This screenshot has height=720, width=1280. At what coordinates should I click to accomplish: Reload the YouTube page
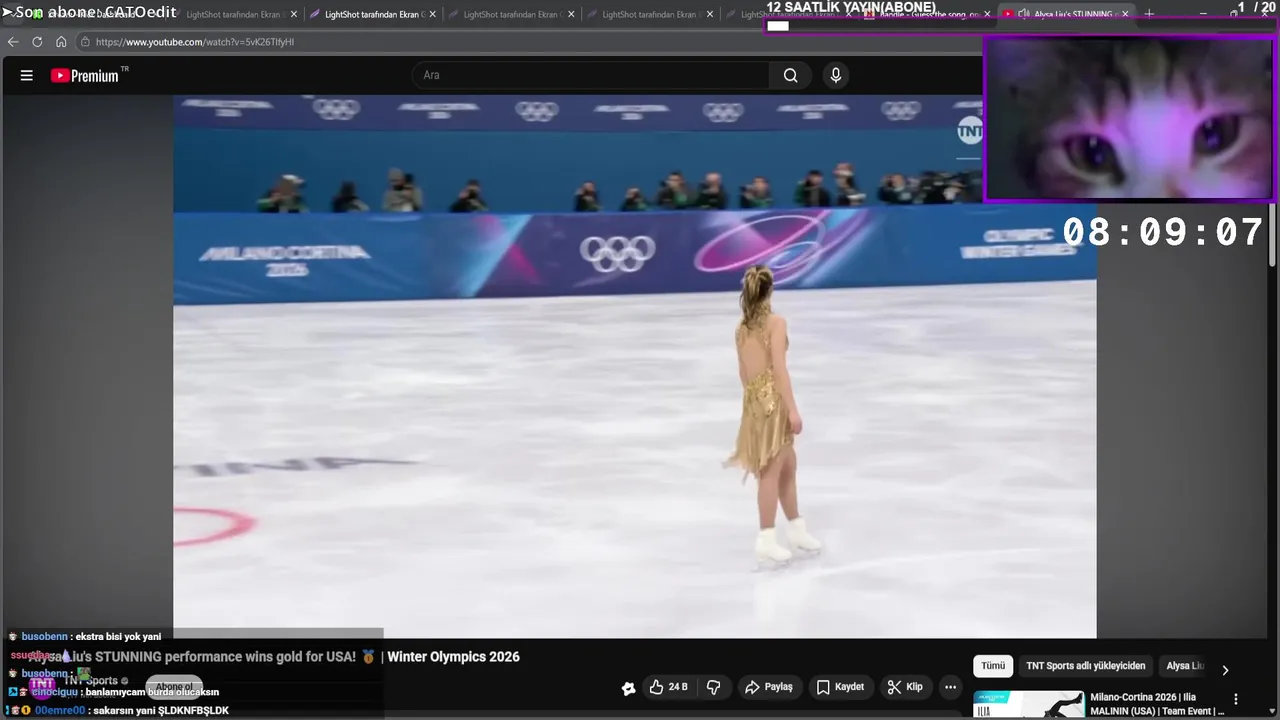tap(37, 42)
